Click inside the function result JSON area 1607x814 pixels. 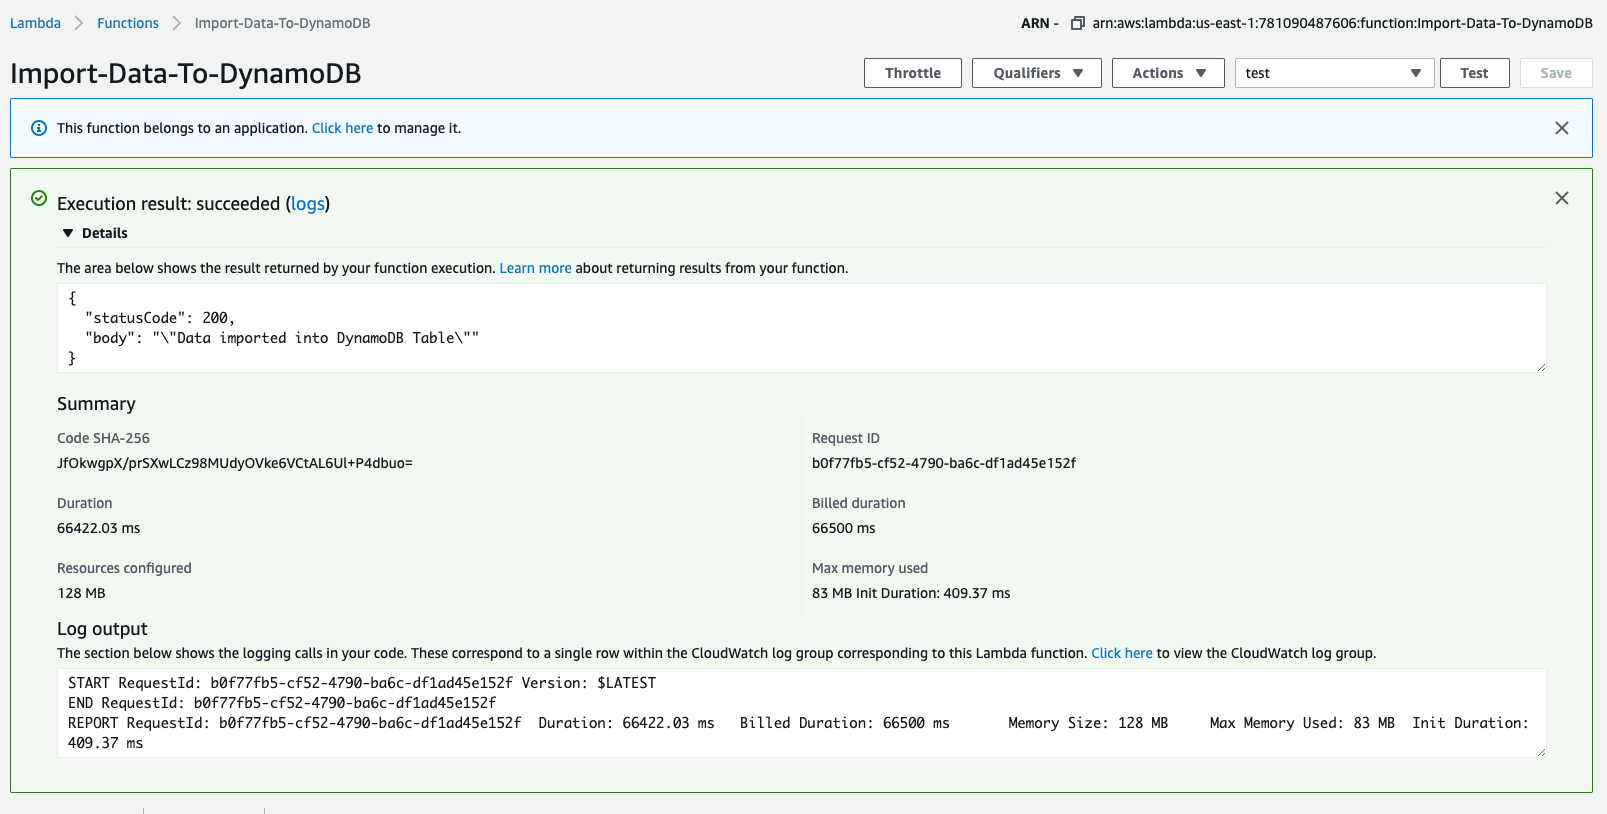coord(801,328)
